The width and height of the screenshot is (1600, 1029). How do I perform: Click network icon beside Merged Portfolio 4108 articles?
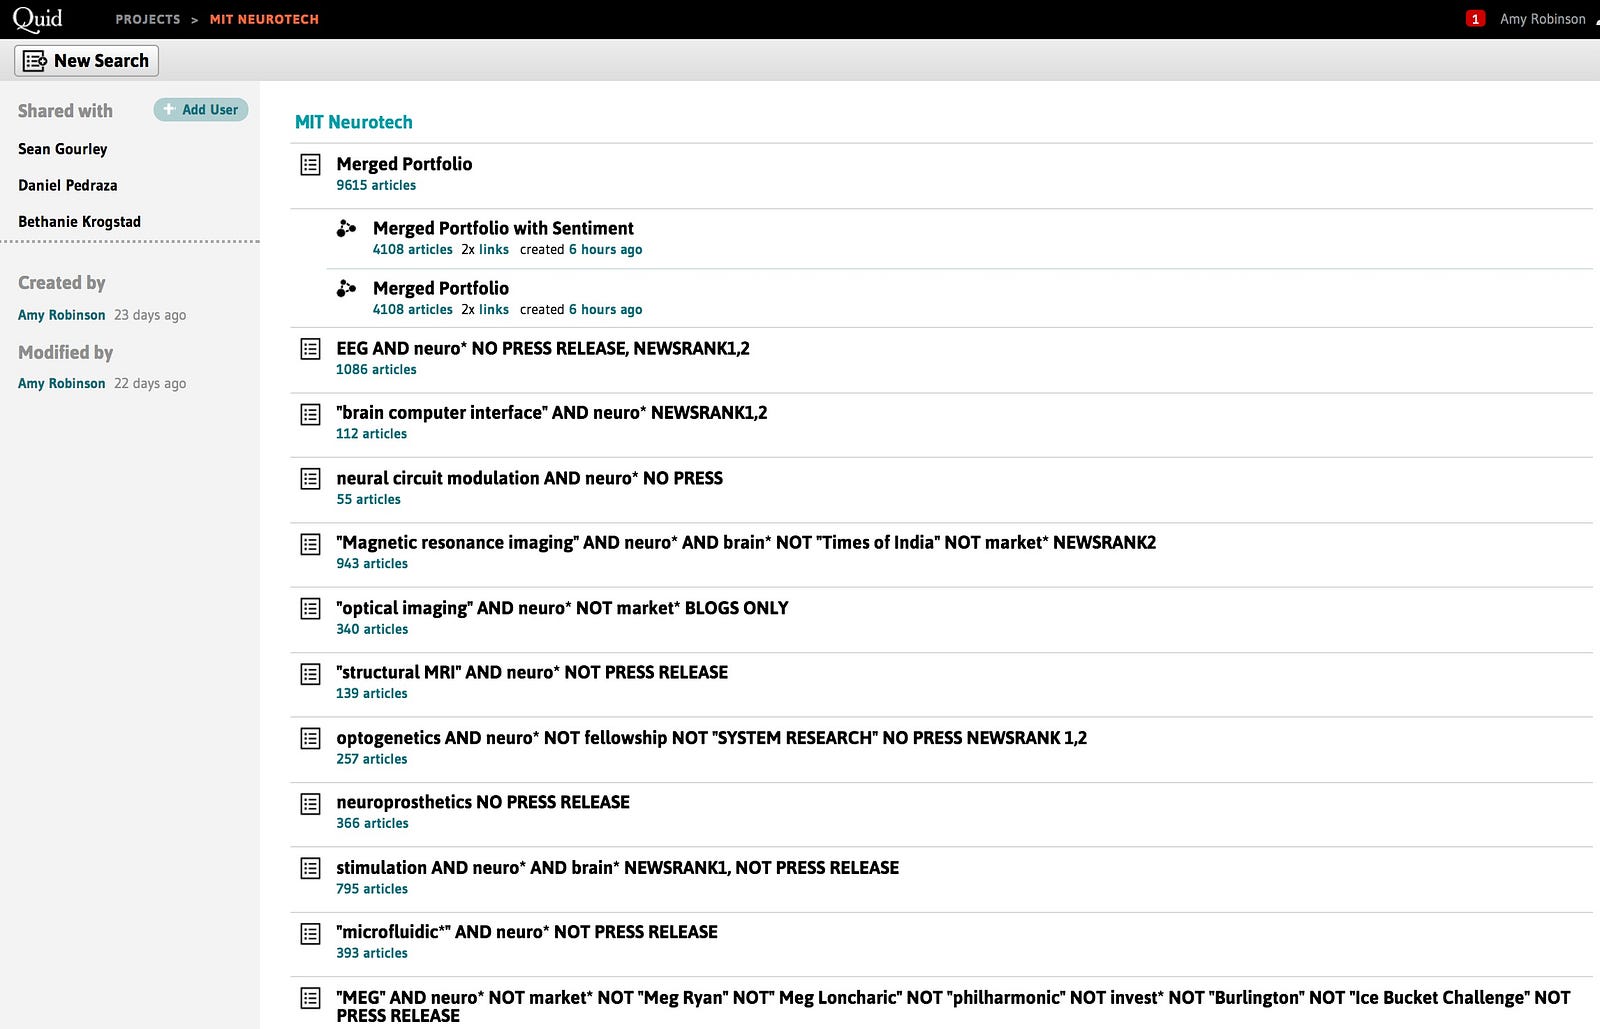[x=346, y=289]
